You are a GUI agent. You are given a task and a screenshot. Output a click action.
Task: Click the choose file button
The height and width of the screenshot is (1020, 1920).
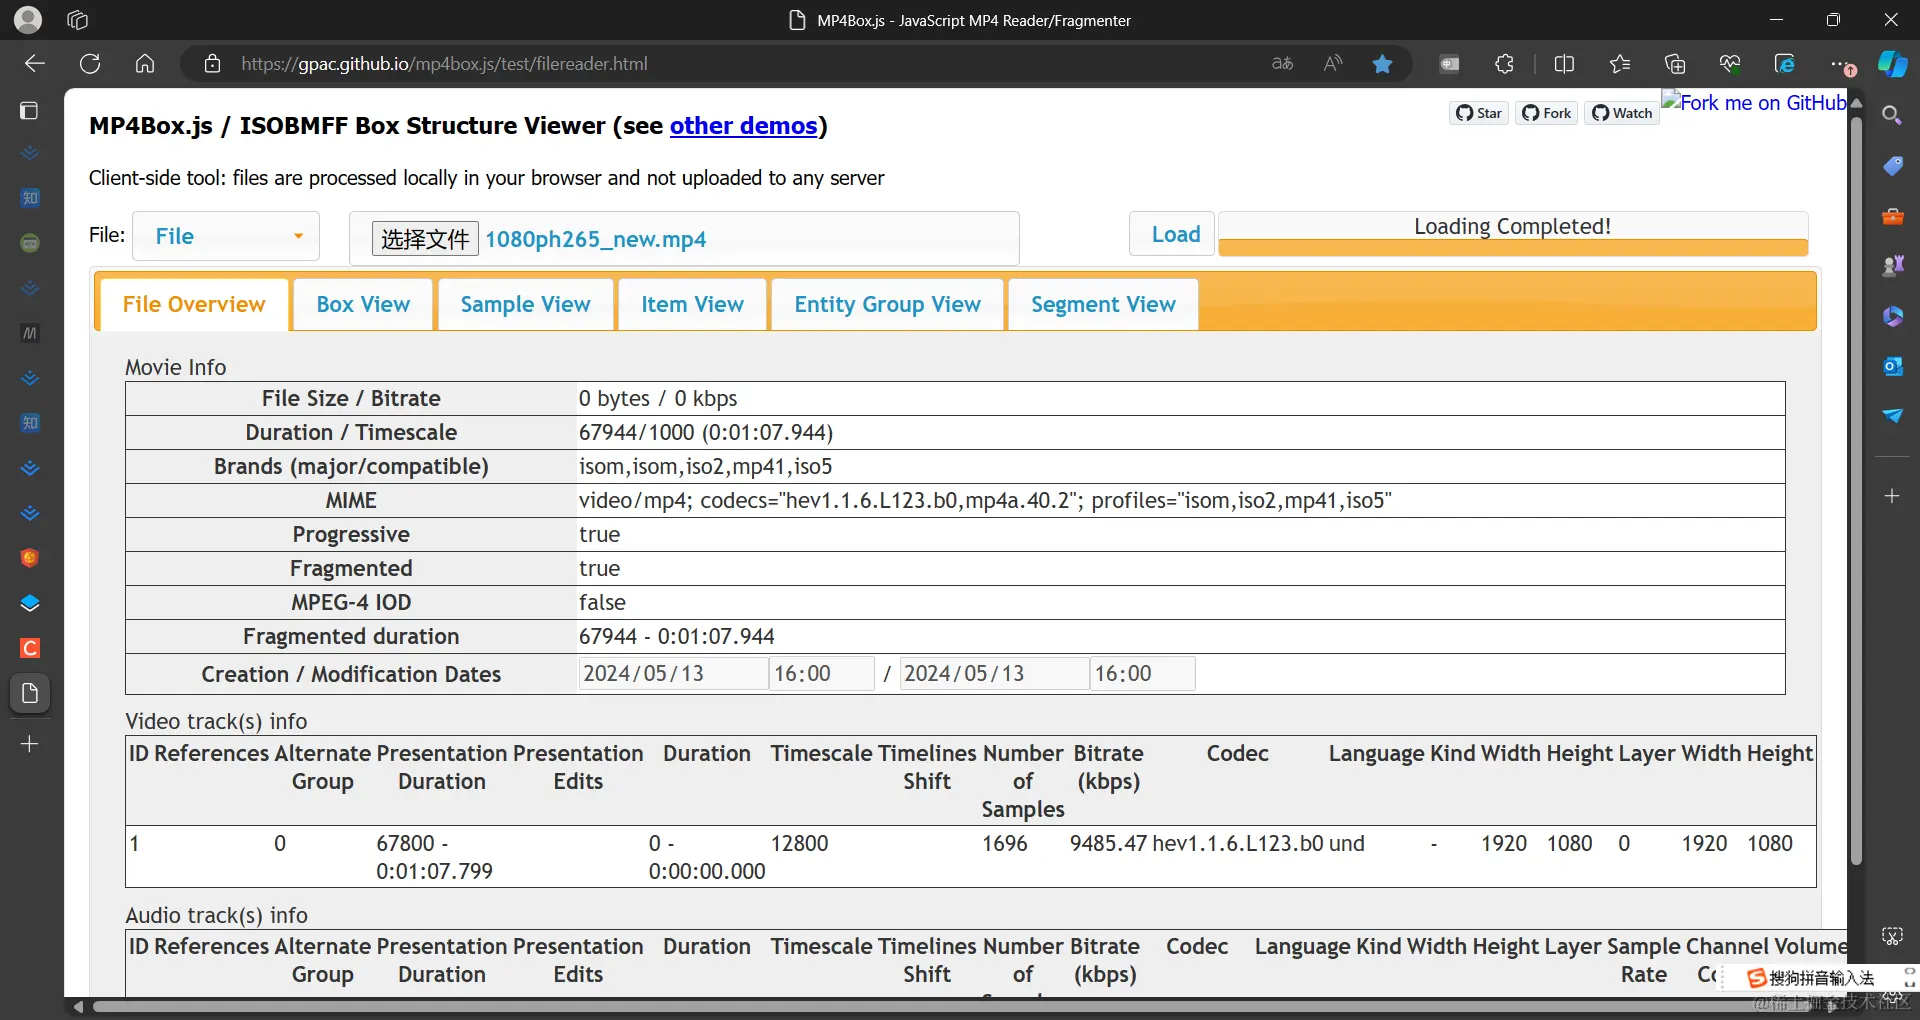click(x=425, y=239)
